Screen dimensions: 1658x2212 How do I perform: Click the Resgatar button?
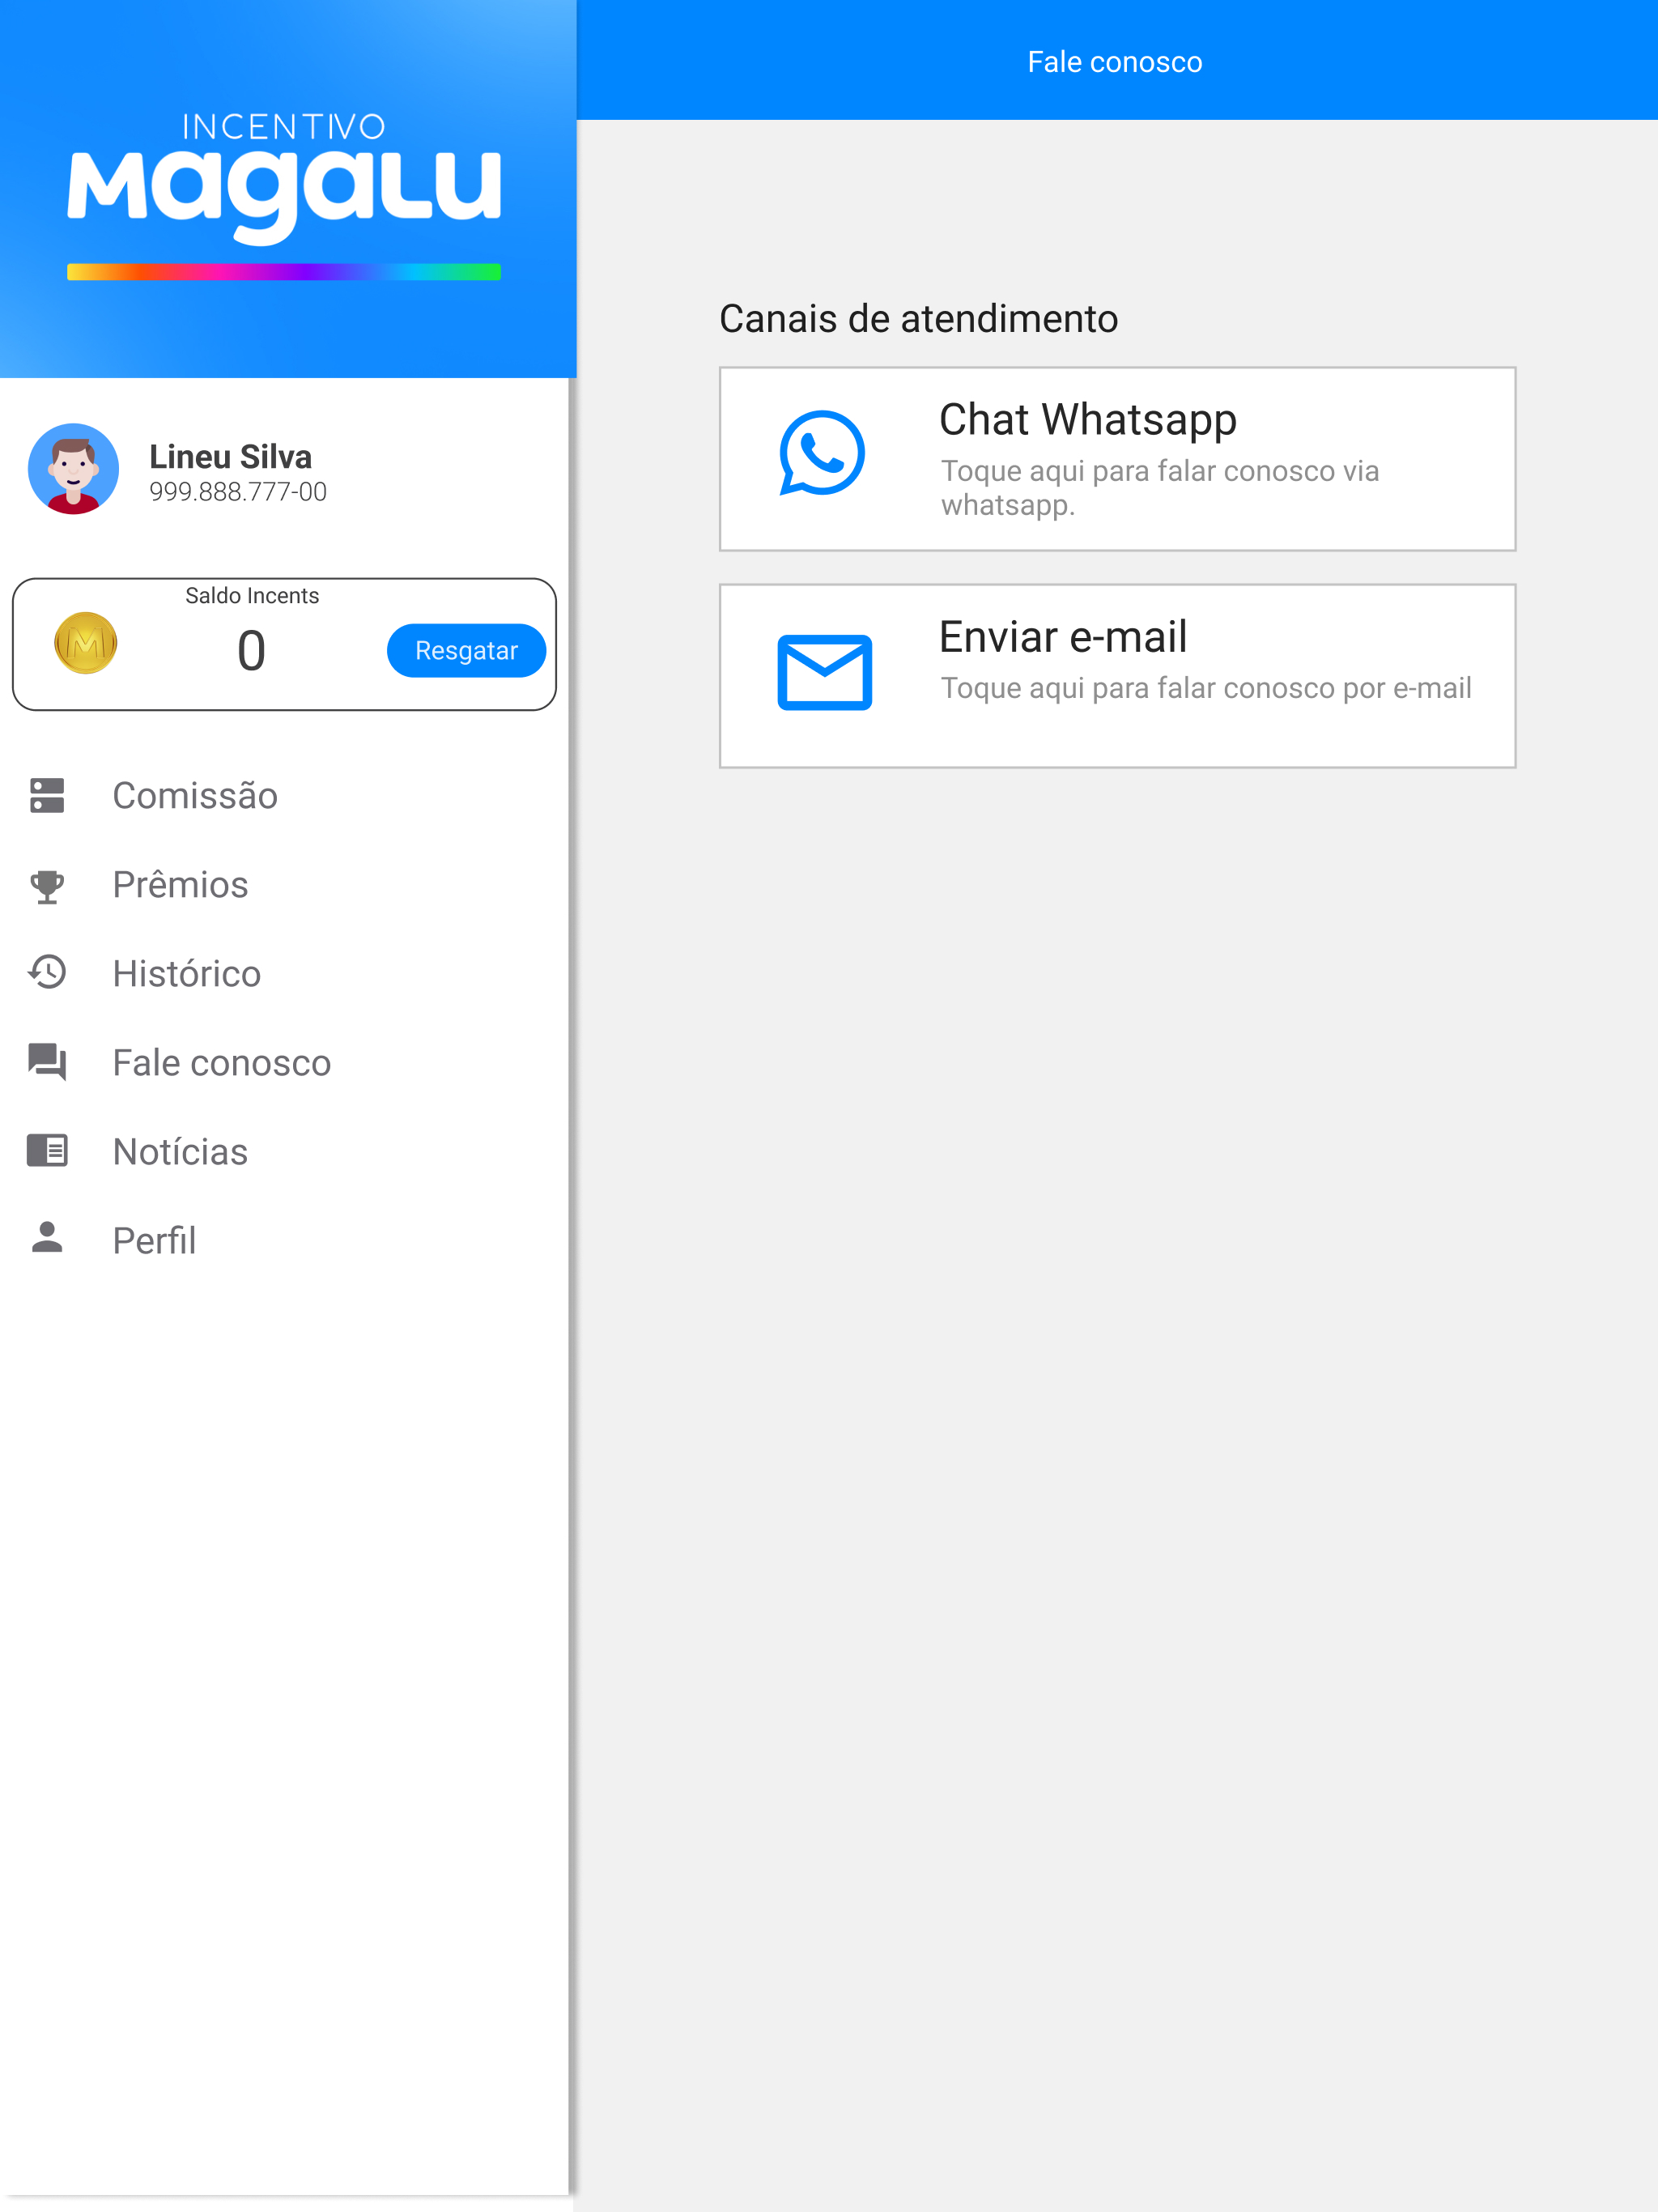click(466, 651)
